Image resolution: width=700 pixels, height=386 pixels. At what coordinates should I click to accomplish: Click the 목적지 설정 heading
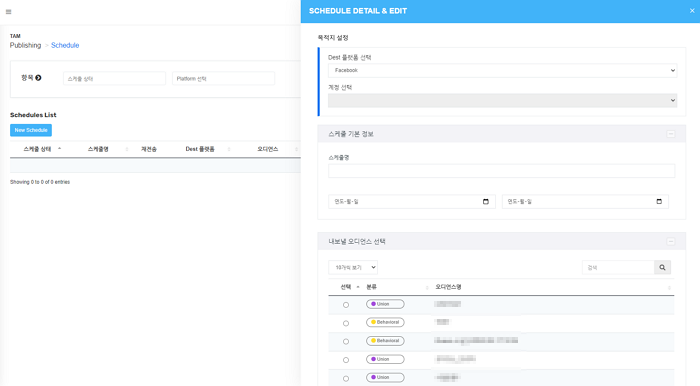333,38
